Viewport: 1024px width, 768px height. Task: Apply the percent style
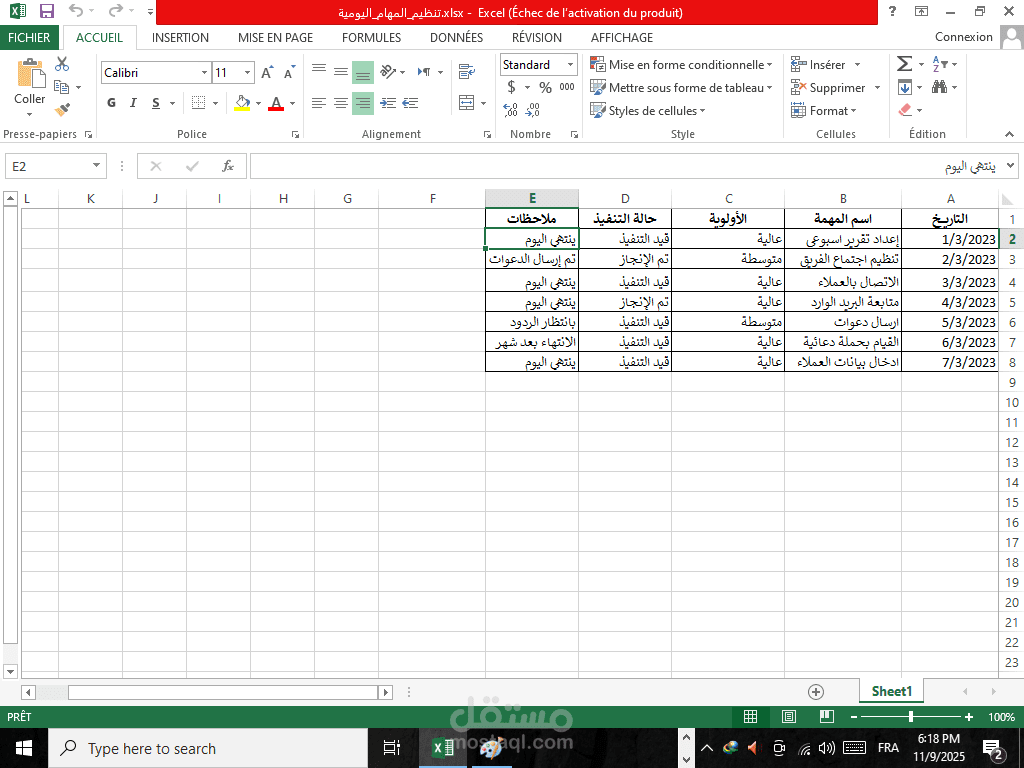545,87
